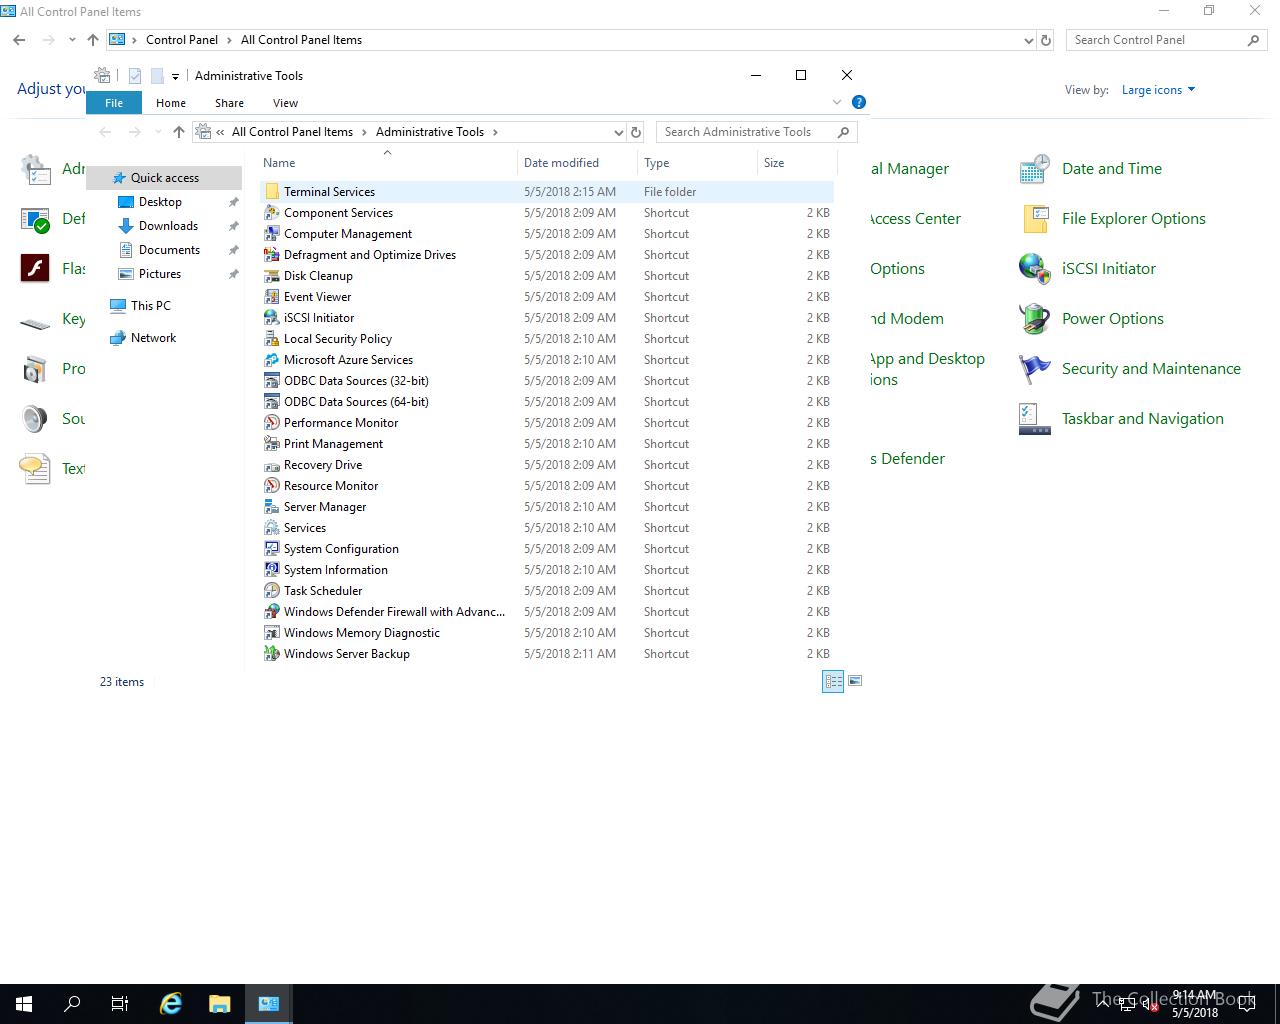Expand chevron after Administrative Tools breadcrumb

point(494,132)
